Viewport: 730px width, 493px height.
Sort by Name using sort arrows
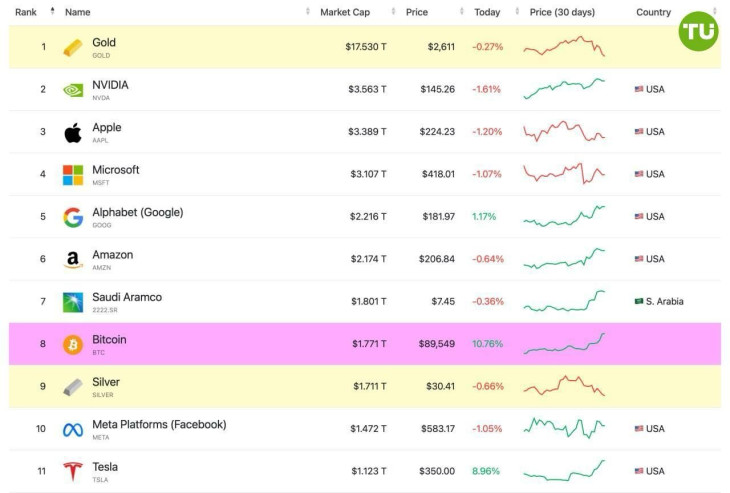coord(307,11)
